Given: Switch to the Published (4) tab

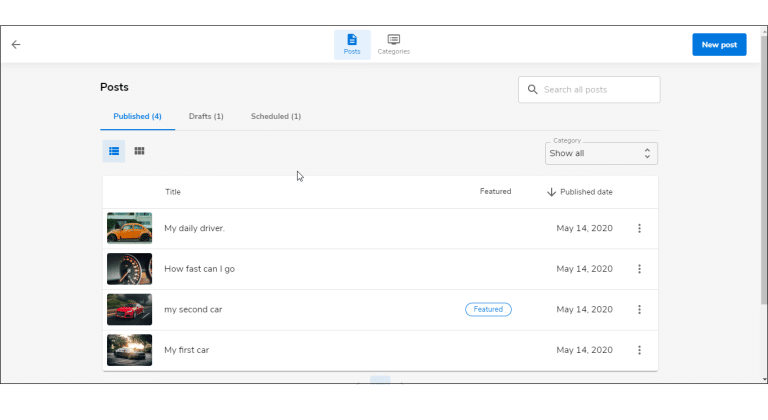Looking at the screenshot, I should (x=137, y=117).
